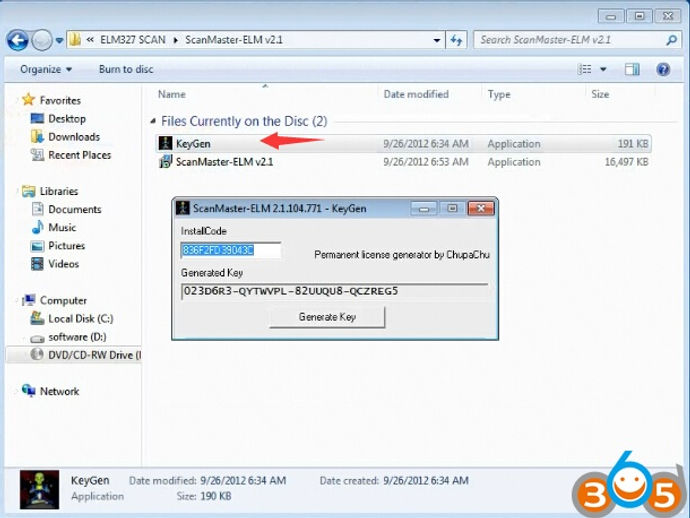Viewport: 690px width, 518px height.
Task: Click the Generated Key field
Action: pyautogui.click(x=334, y=291)
